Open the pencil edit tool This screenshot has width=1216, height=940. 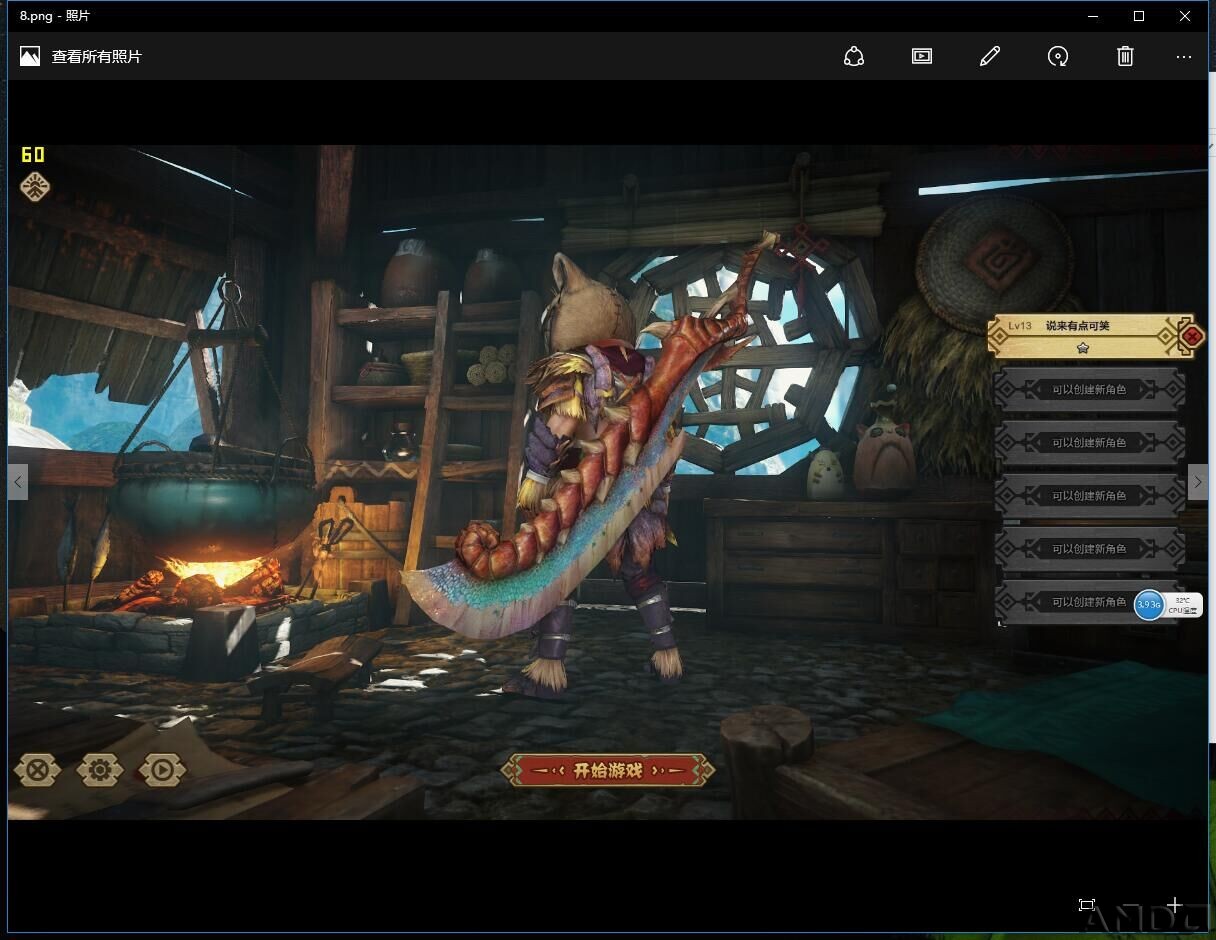point(990,57)
